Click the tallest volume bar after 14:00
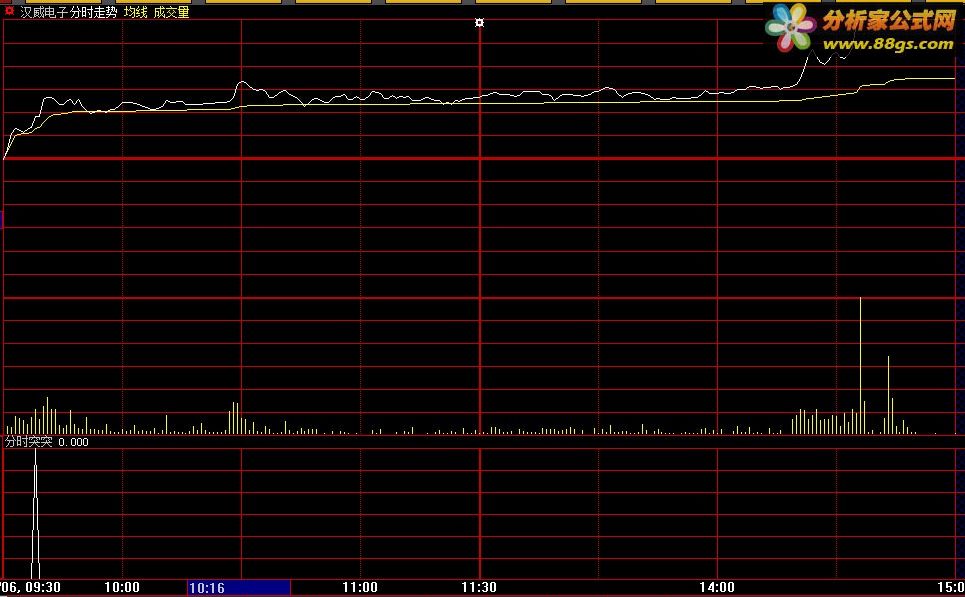The width and height of the screenshot is (965, 597). 860,366
